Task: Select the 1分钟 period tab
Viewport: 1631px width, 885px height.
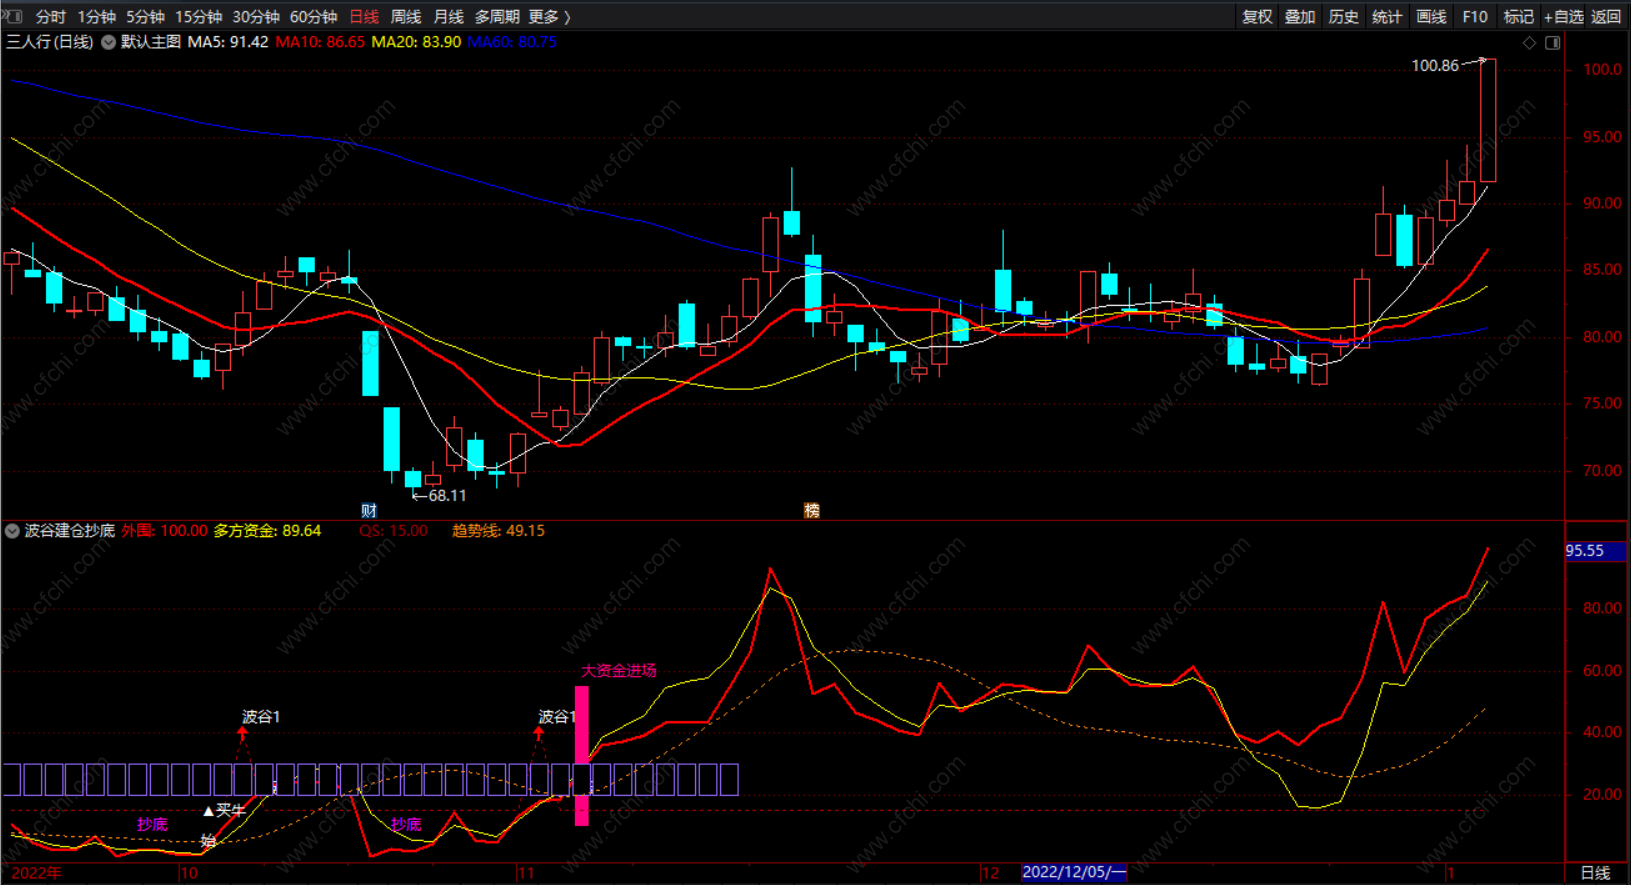Action: (97, 17)
